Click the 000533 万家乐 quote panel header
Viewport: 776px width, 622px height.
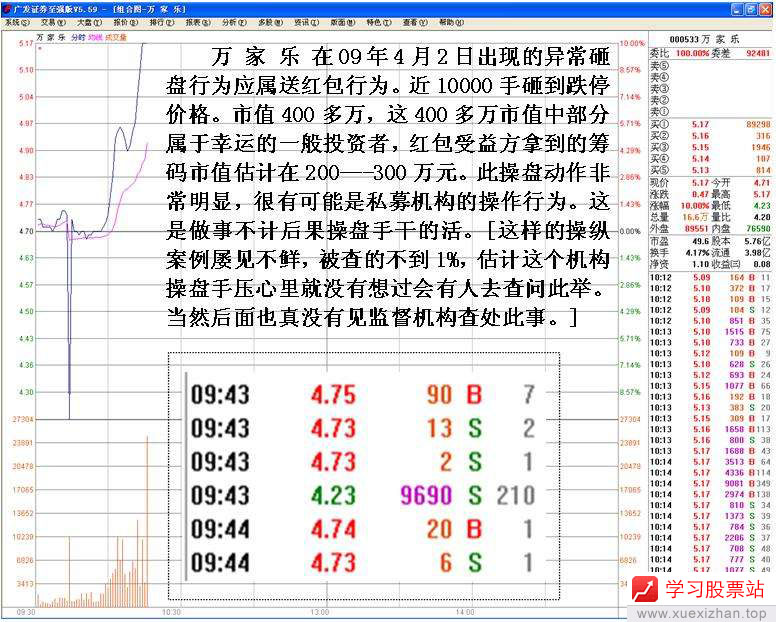[x=704, y=39]
